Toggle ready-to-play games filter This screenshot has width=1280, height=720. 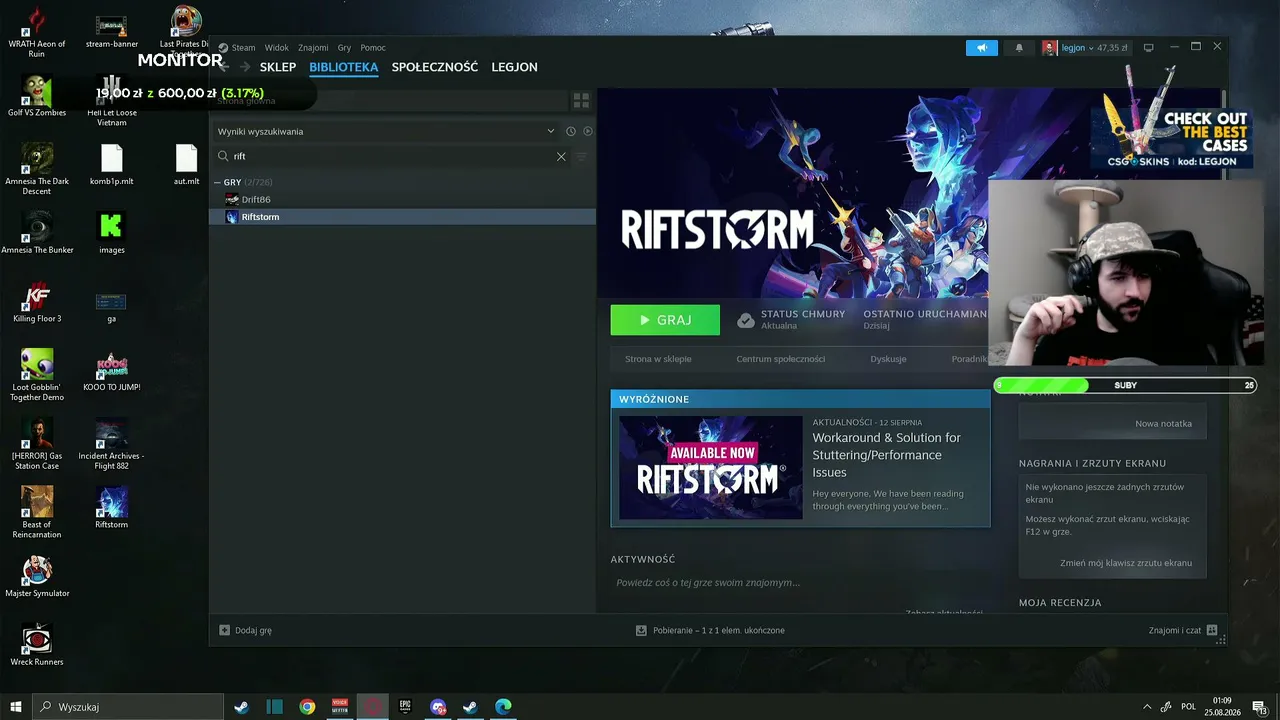point(588,131)
